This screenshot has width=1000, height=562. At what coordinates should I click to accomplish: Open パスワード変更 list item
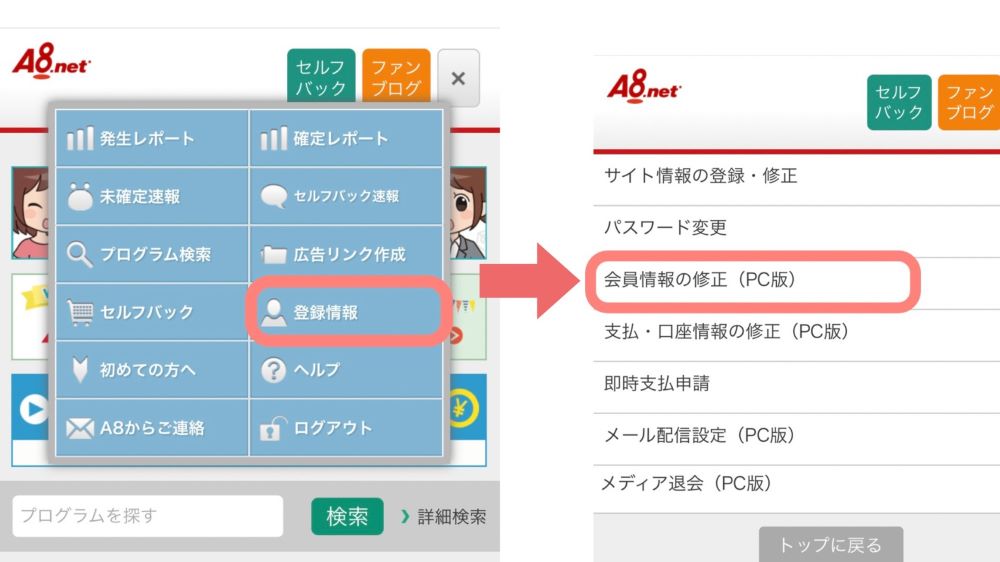click(x=797, y=228)
